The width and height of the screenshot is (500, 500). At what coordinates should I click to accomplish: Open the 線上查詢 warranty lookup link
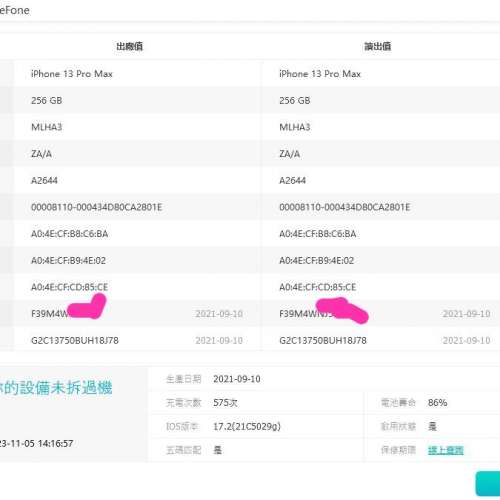point(446,450)
